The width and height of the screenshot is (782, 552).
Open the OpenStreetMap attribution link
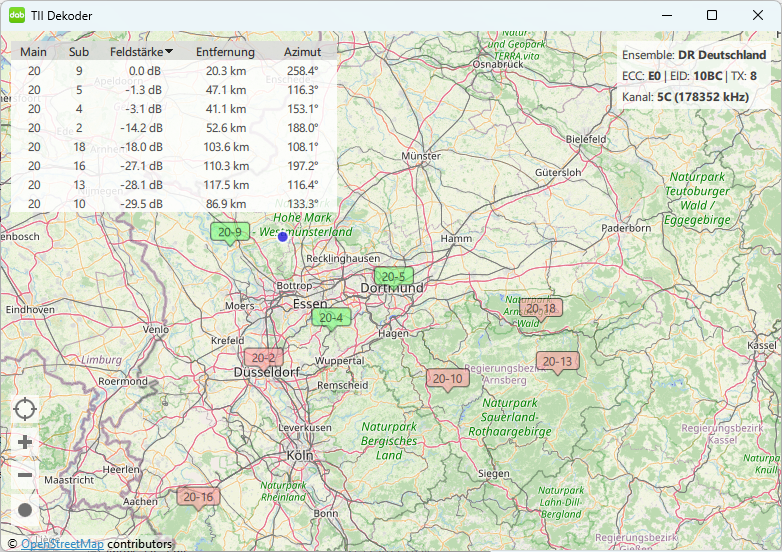(62, 544)
